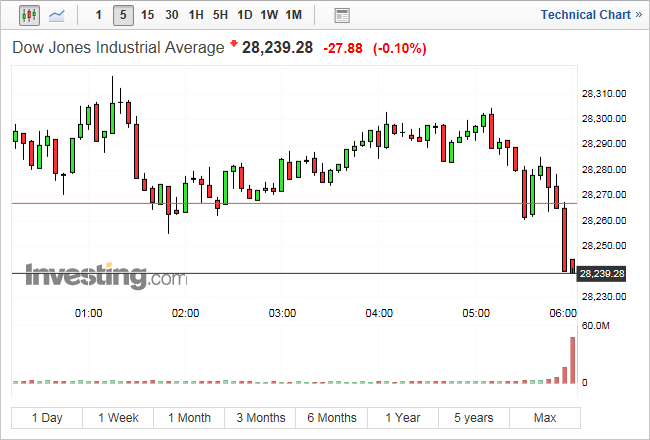This screenshot has height=440, width=650.
Task: Click the last large red candlestick
Action: tap(564, 240)
